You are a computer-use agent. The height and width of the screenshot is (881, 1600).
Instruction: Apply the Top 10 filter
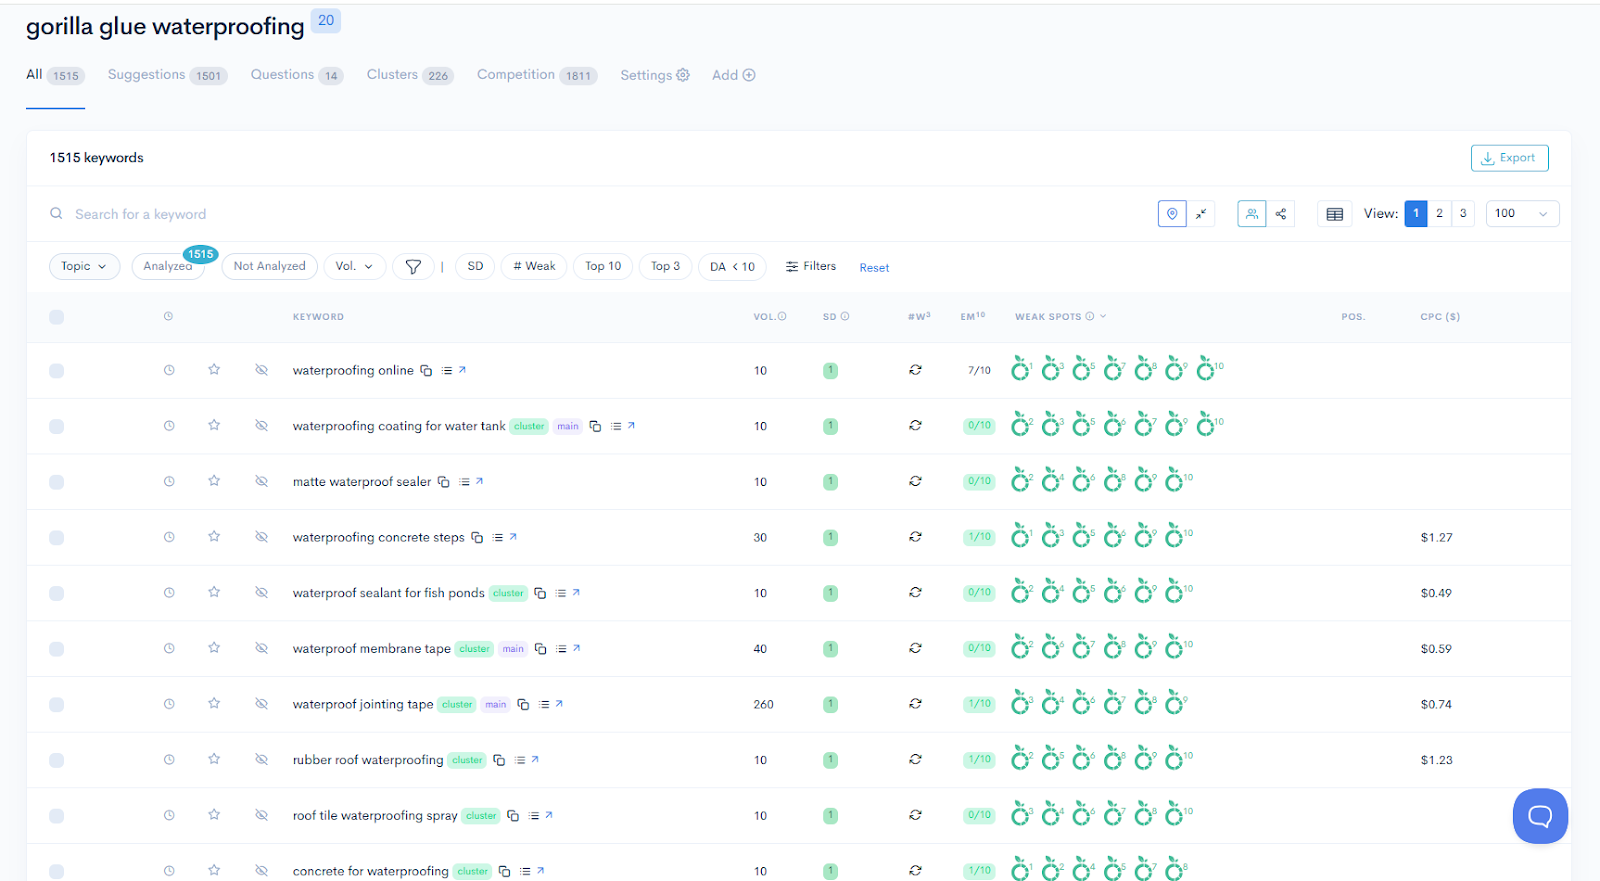click(603, 266)
